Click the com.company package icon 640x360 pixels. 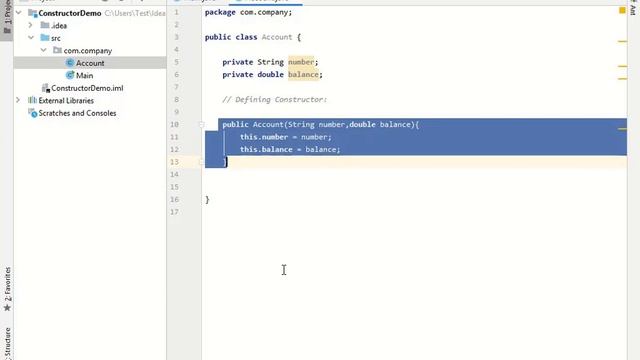point(57,50)
